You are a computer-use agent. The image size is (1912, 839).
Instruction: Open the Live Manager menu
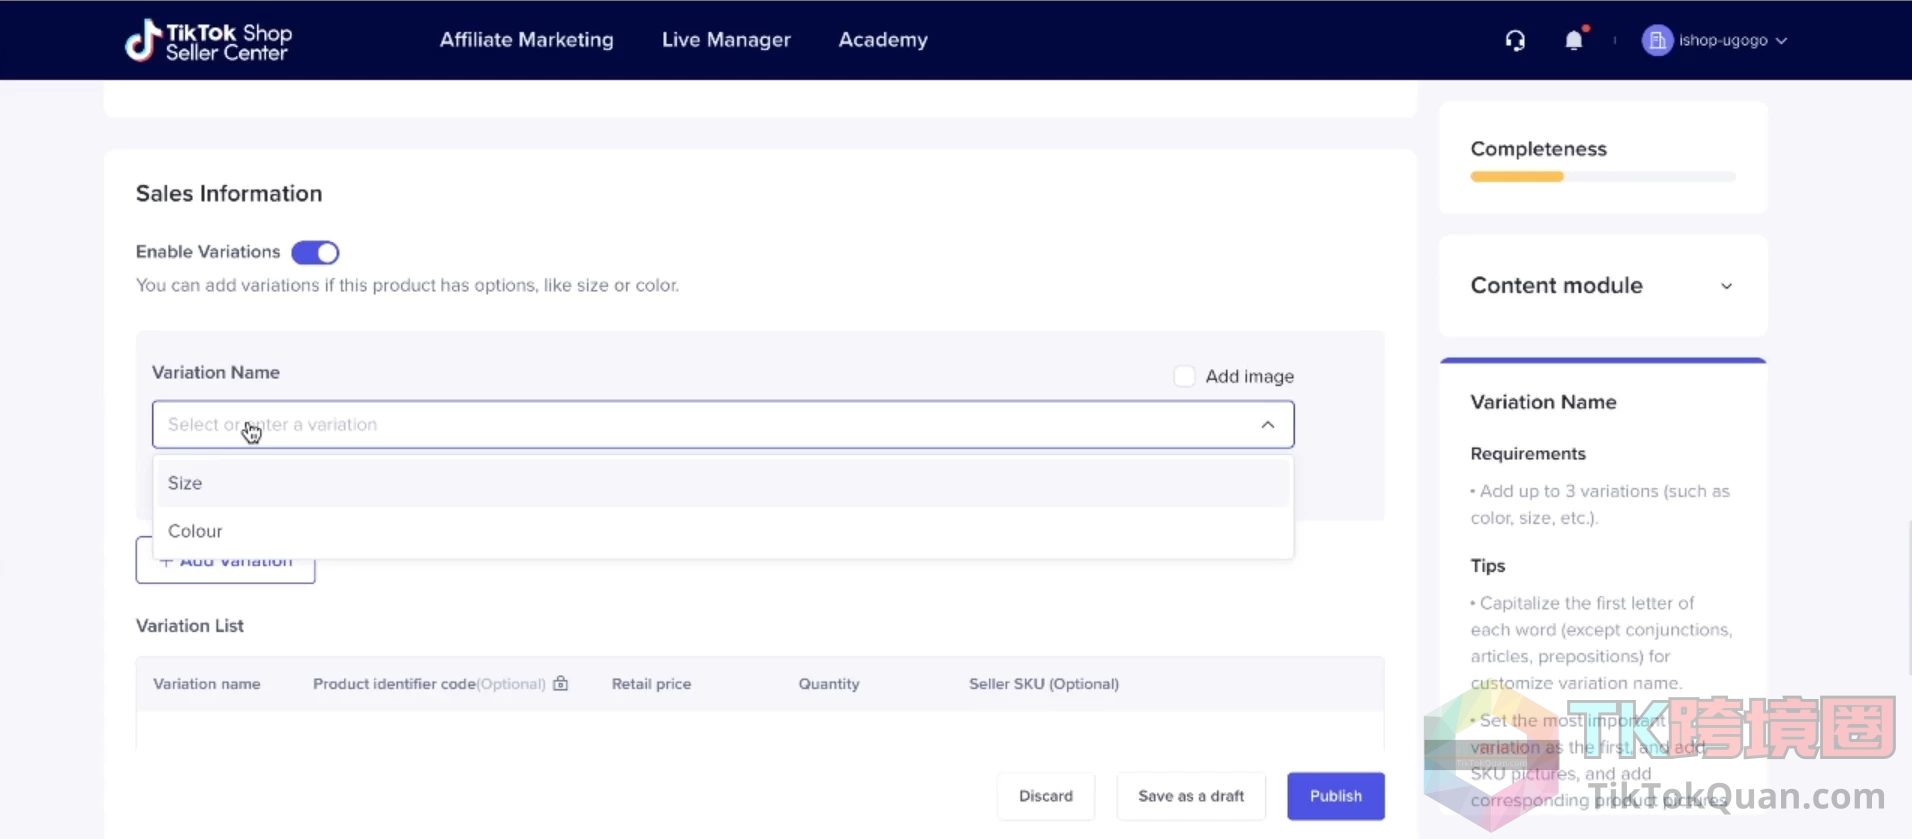726,40
